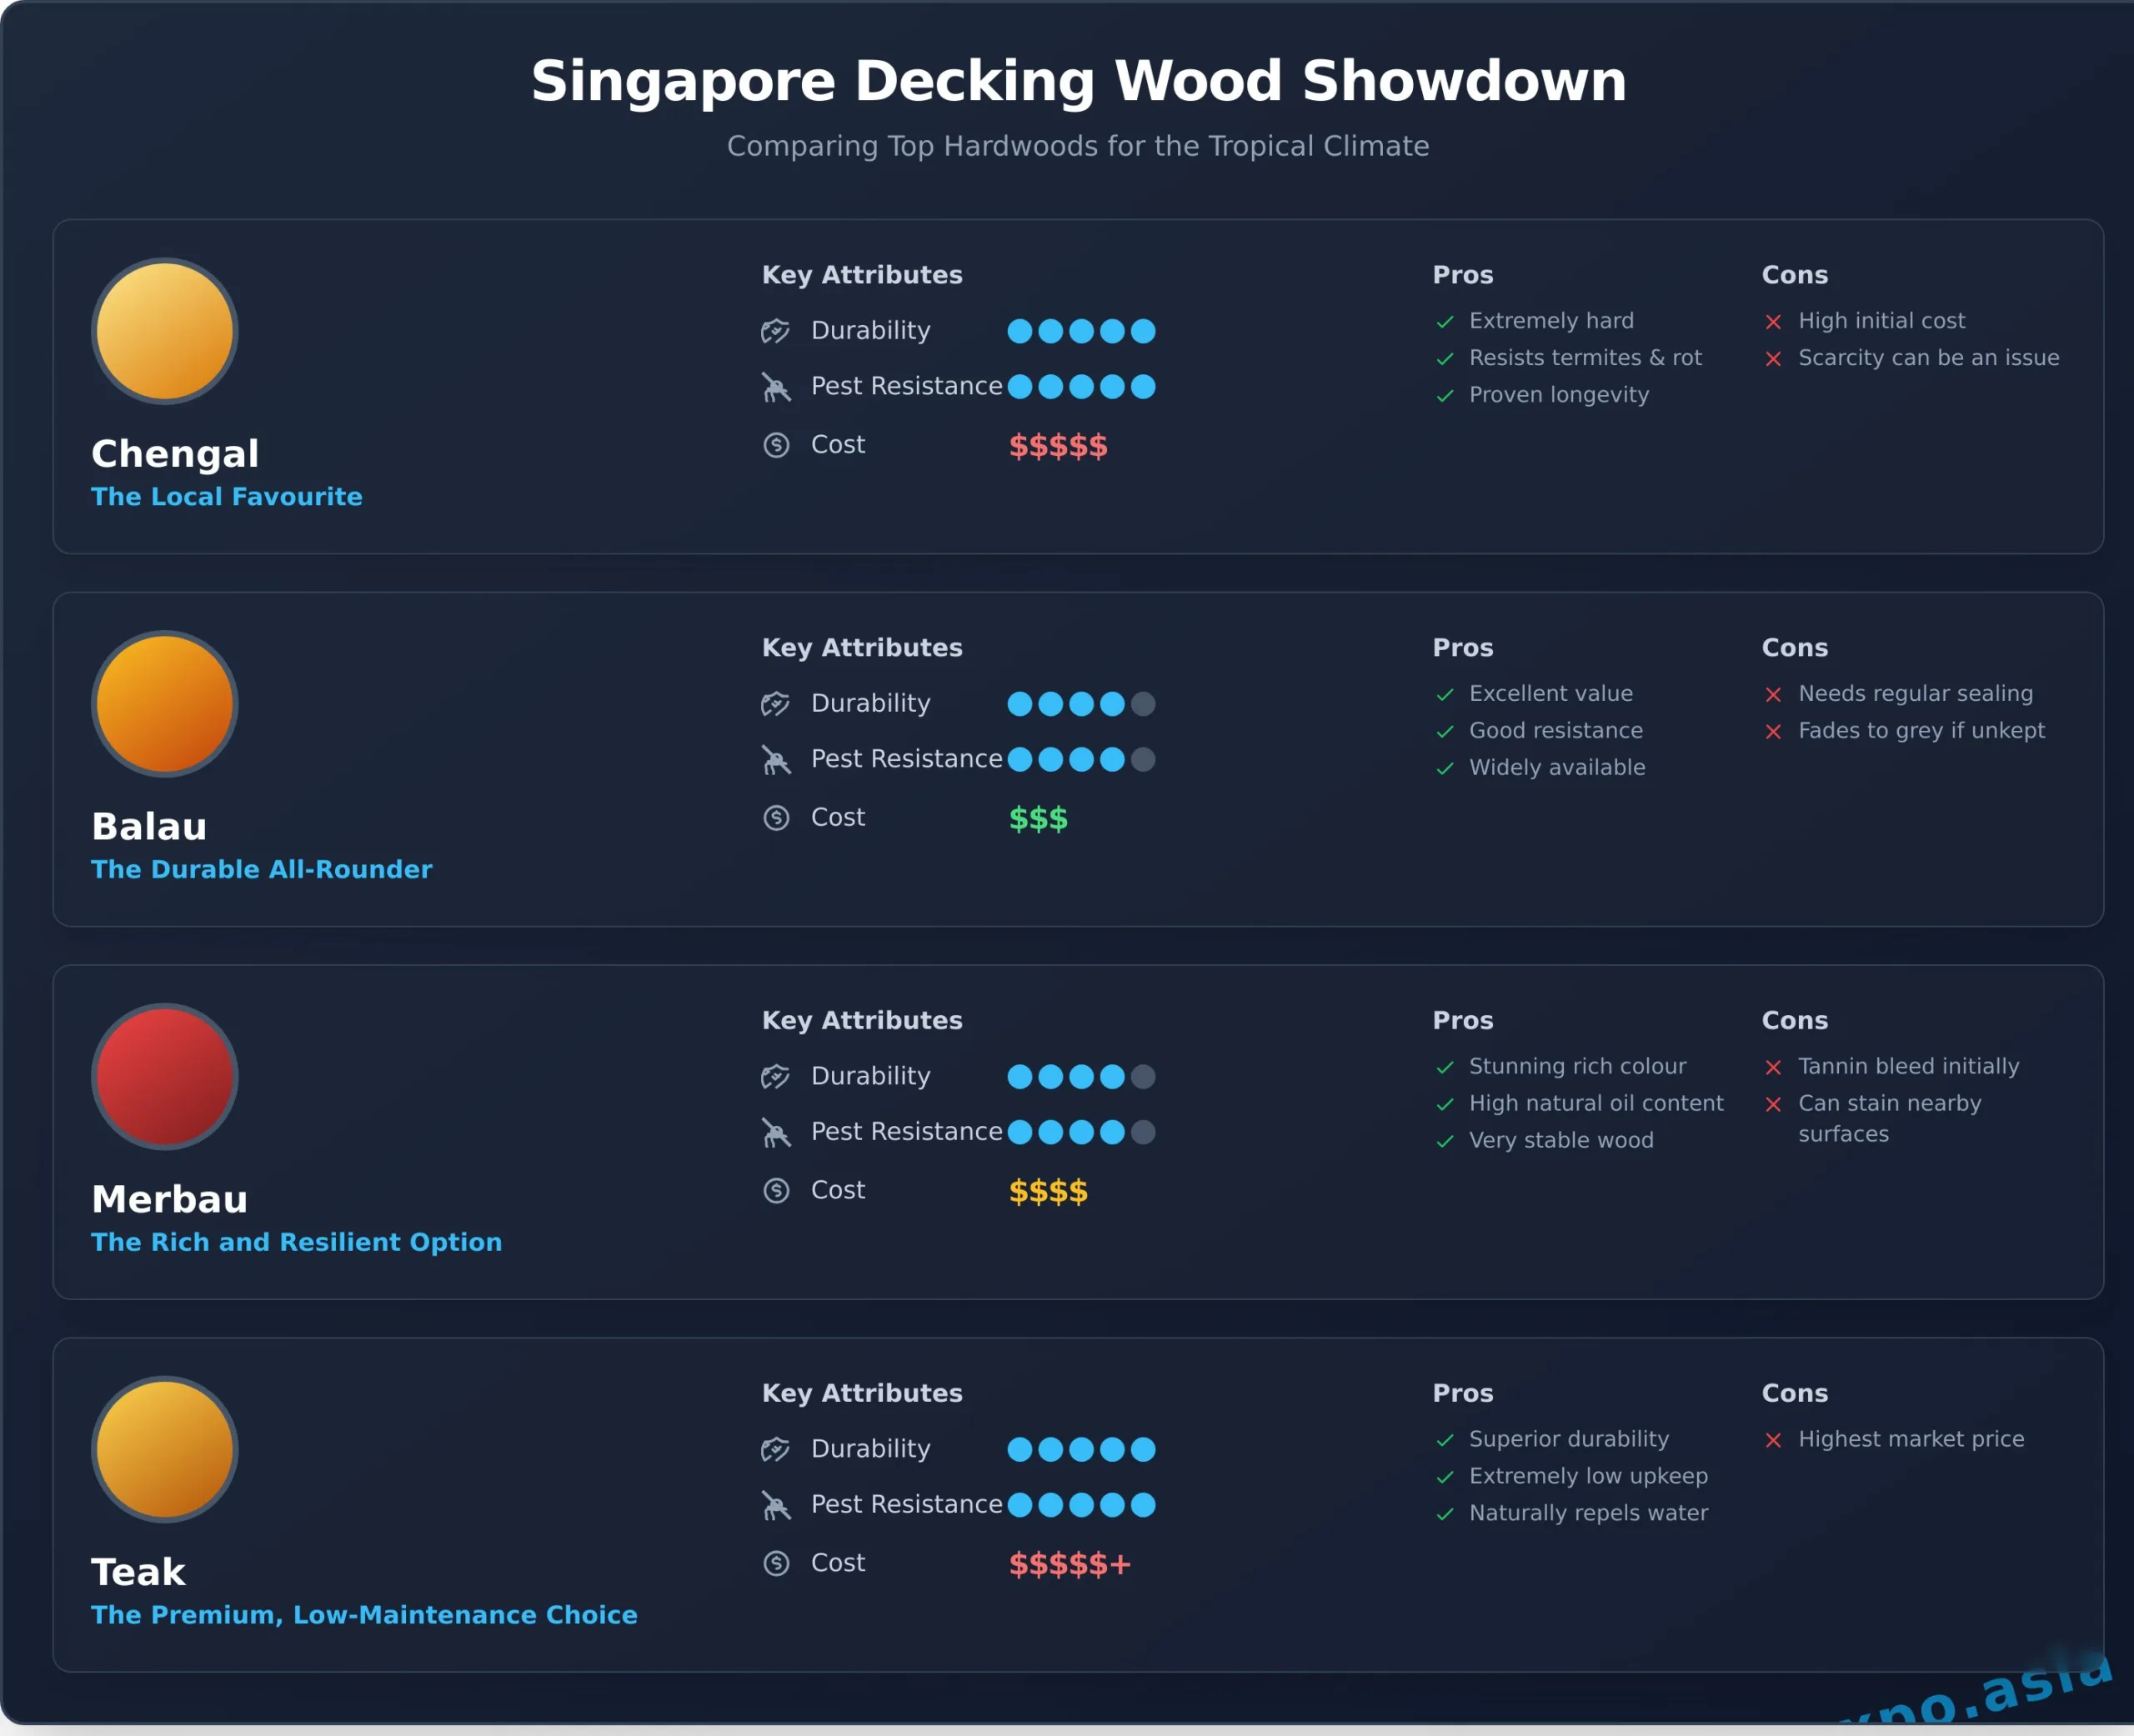Click the Merbau red wood colour swatch
The width and height of the screenshot is (2134, 1736).
[x=165, y=1077]
